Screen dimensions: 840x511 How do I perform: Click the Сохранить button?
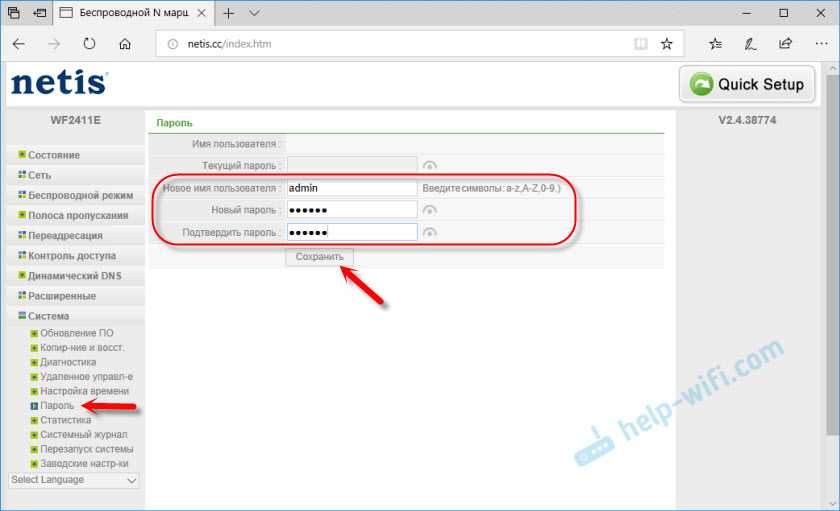pyautogui.click(x=319, y=257)
